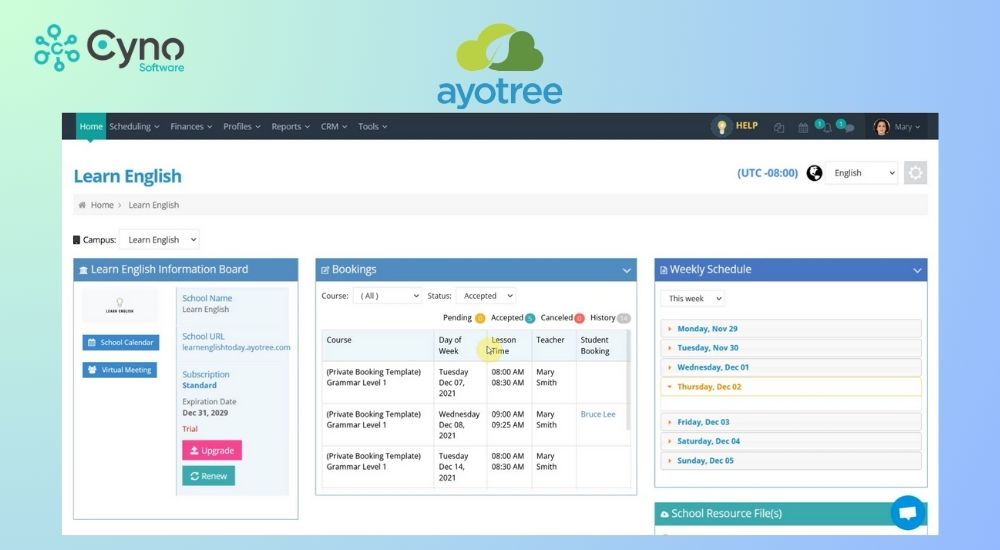
Task: Click the Campus building icon
Action: pyautogui.click(x=77, y=240)
